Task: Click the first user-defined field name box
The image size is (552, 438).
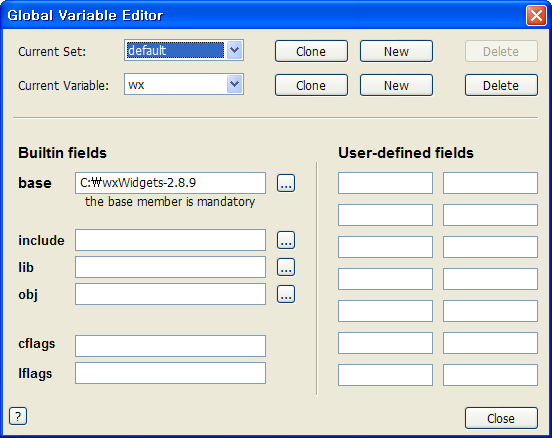Action: (385, 183)
